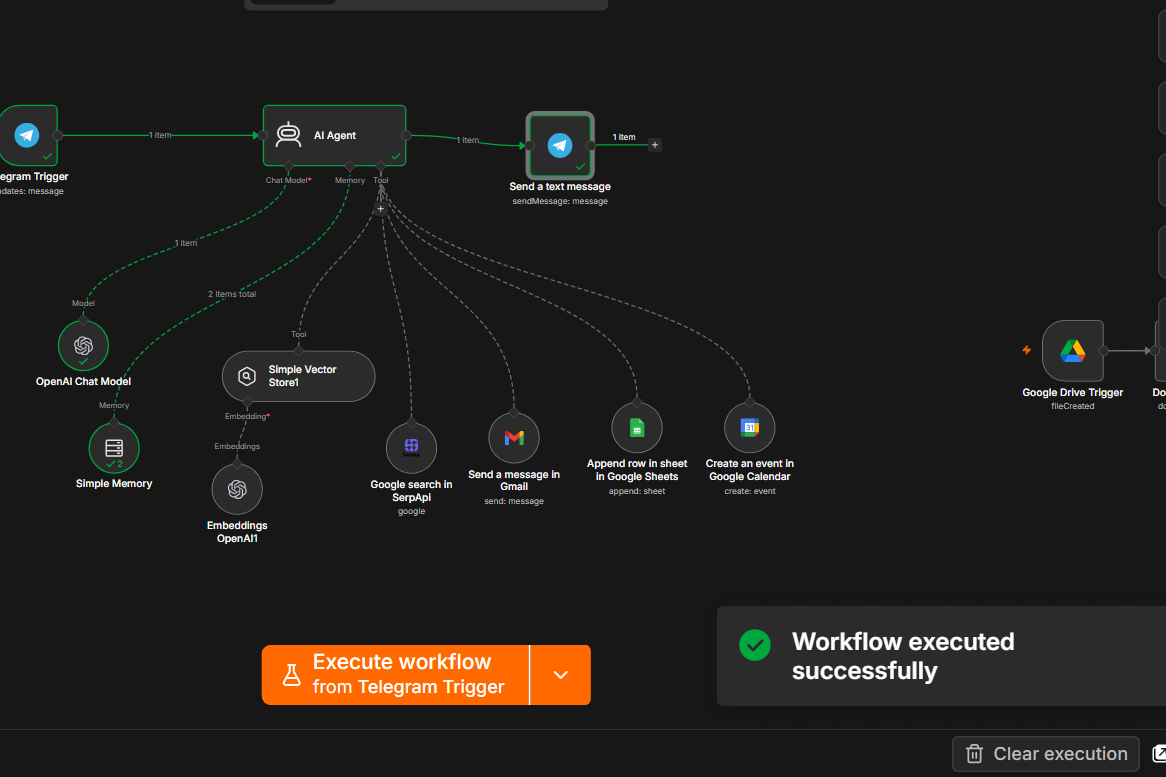Viewport: 1166px width, 777px height.
Task: Click the 'Send a text message' label
Action: [x=560, y=187]
